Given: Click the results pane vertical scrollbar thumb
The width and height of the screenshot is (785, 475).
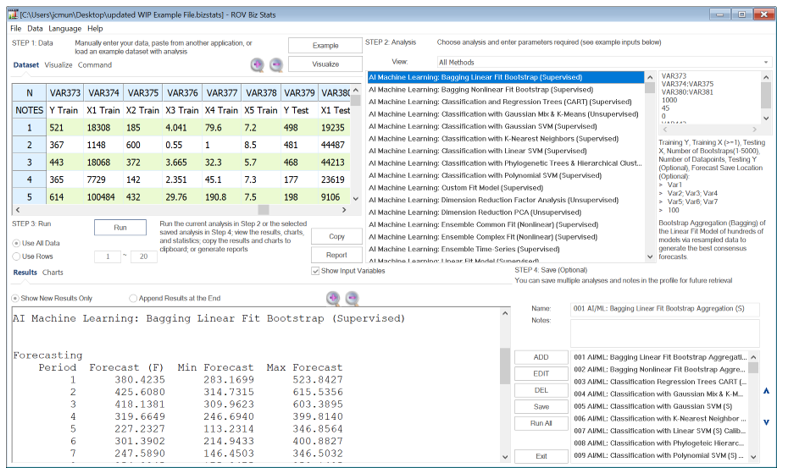Looking at the screenshot, I should pos(505,366).
